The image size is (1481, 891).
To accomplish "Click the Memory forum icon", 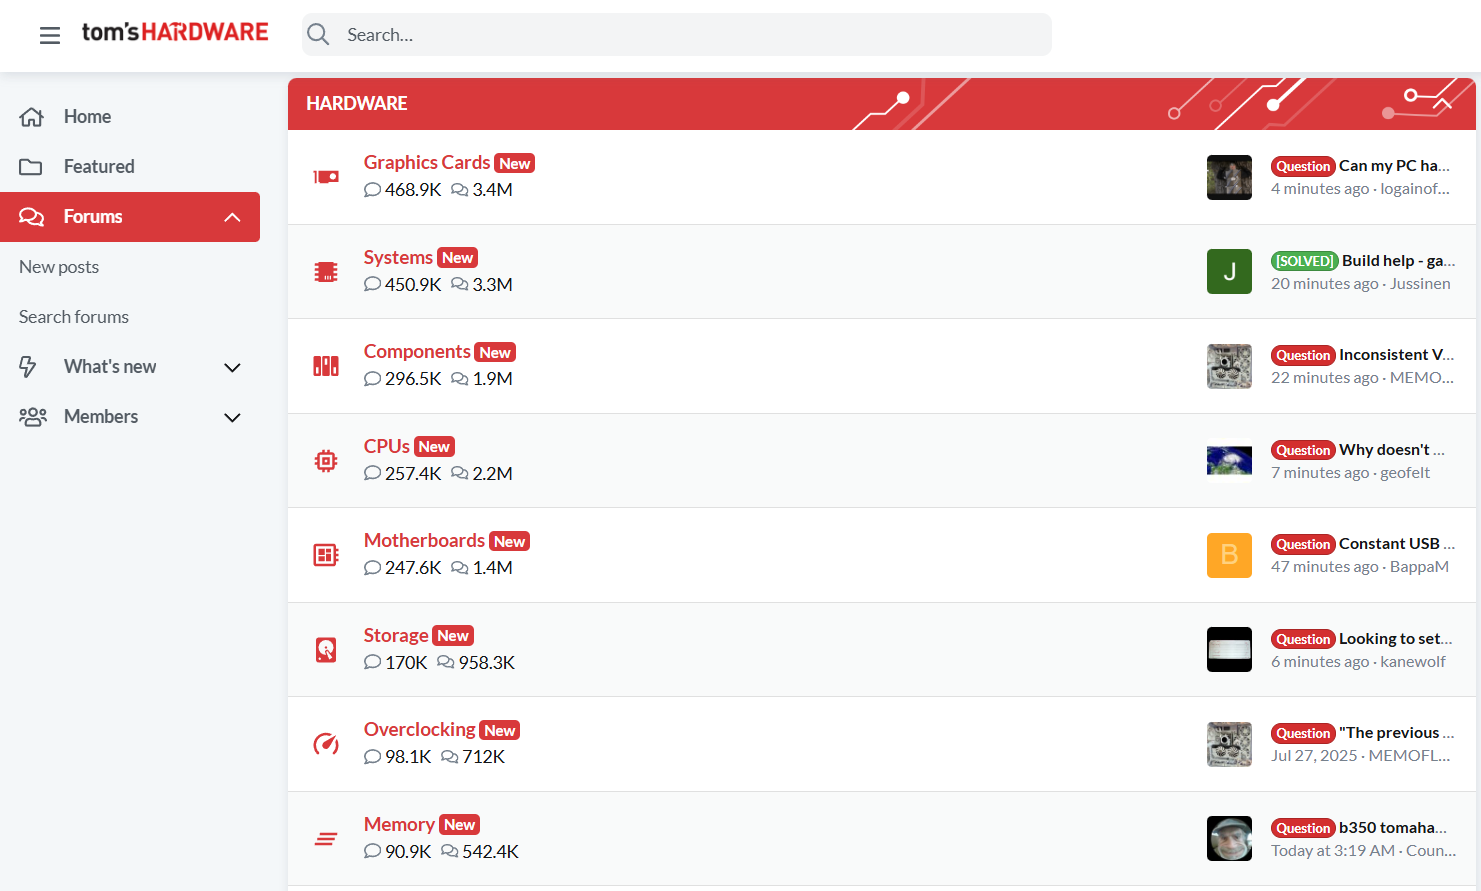I will point(326,839).
